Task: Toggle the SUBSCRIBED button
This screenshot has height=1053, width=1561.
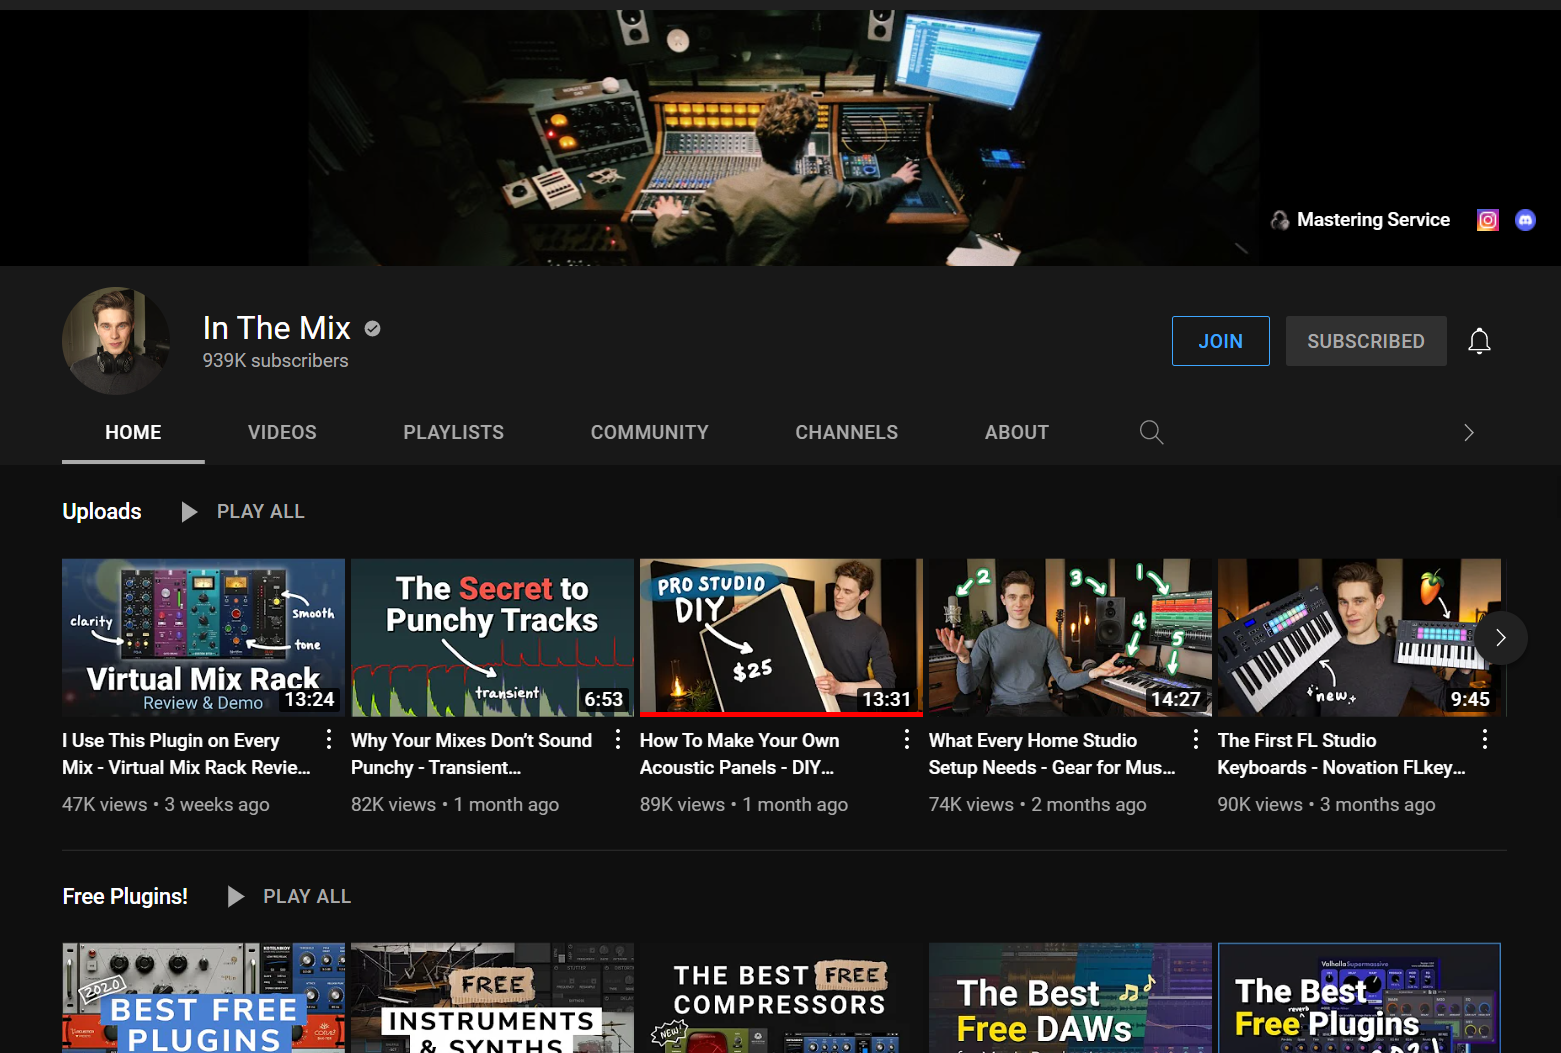Action: point(1365,341)
